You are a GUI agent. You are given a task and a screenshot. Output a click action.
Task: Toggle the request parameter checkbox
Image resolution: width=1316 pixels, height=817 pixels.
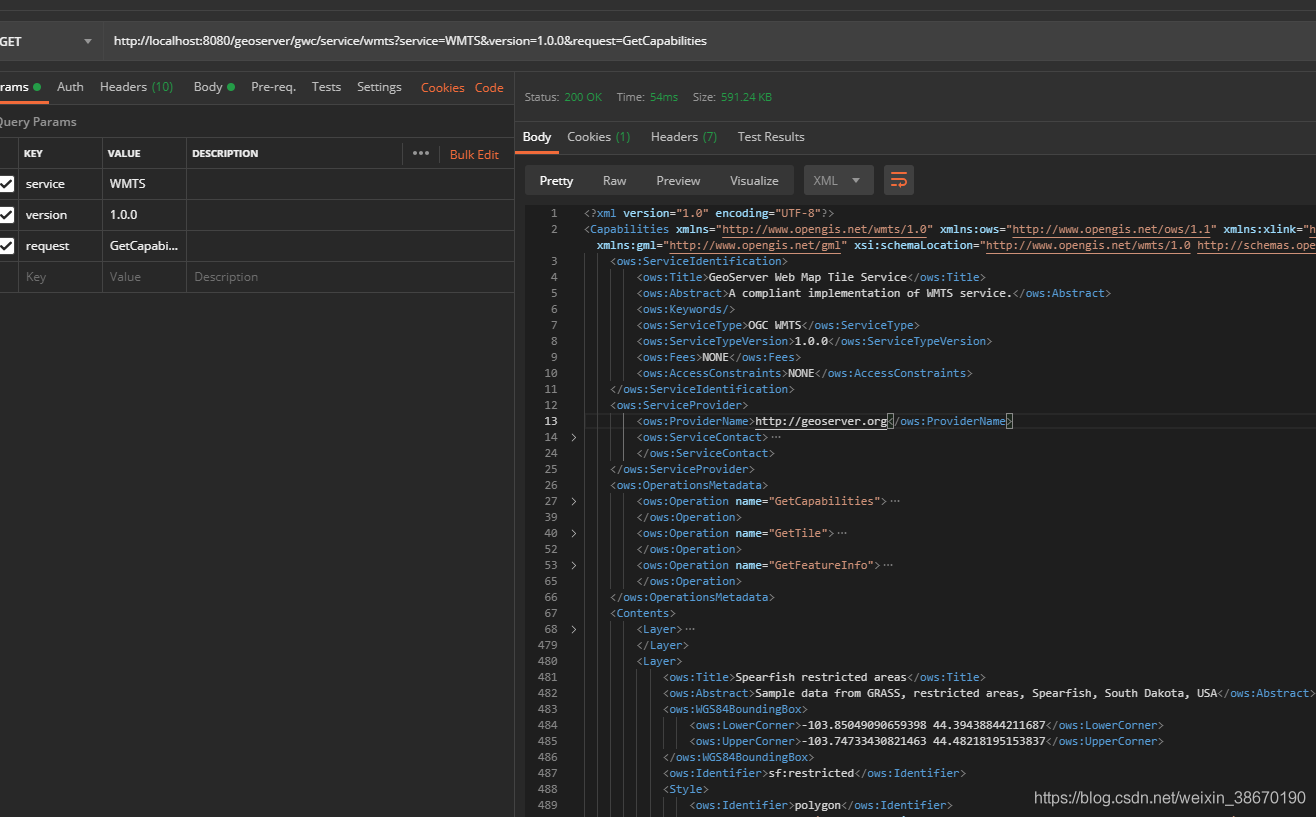click(x=7, y=246)
